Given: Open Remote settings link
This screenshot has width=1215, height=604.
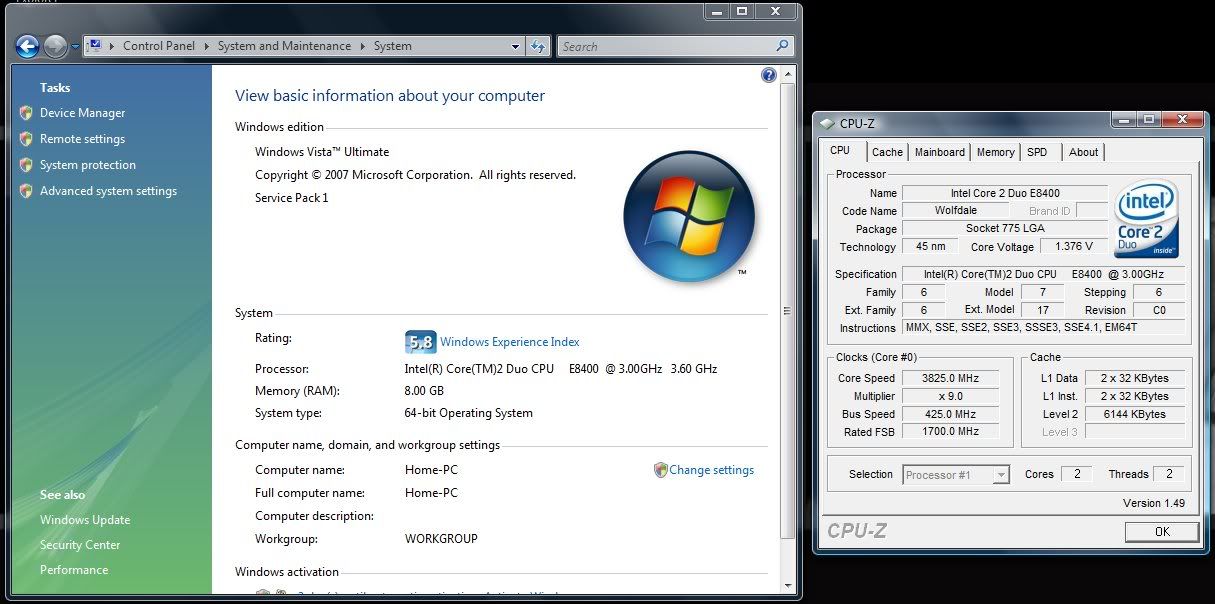Looking at the screenshot, I should pyautogui.click(x=82, y=139).
